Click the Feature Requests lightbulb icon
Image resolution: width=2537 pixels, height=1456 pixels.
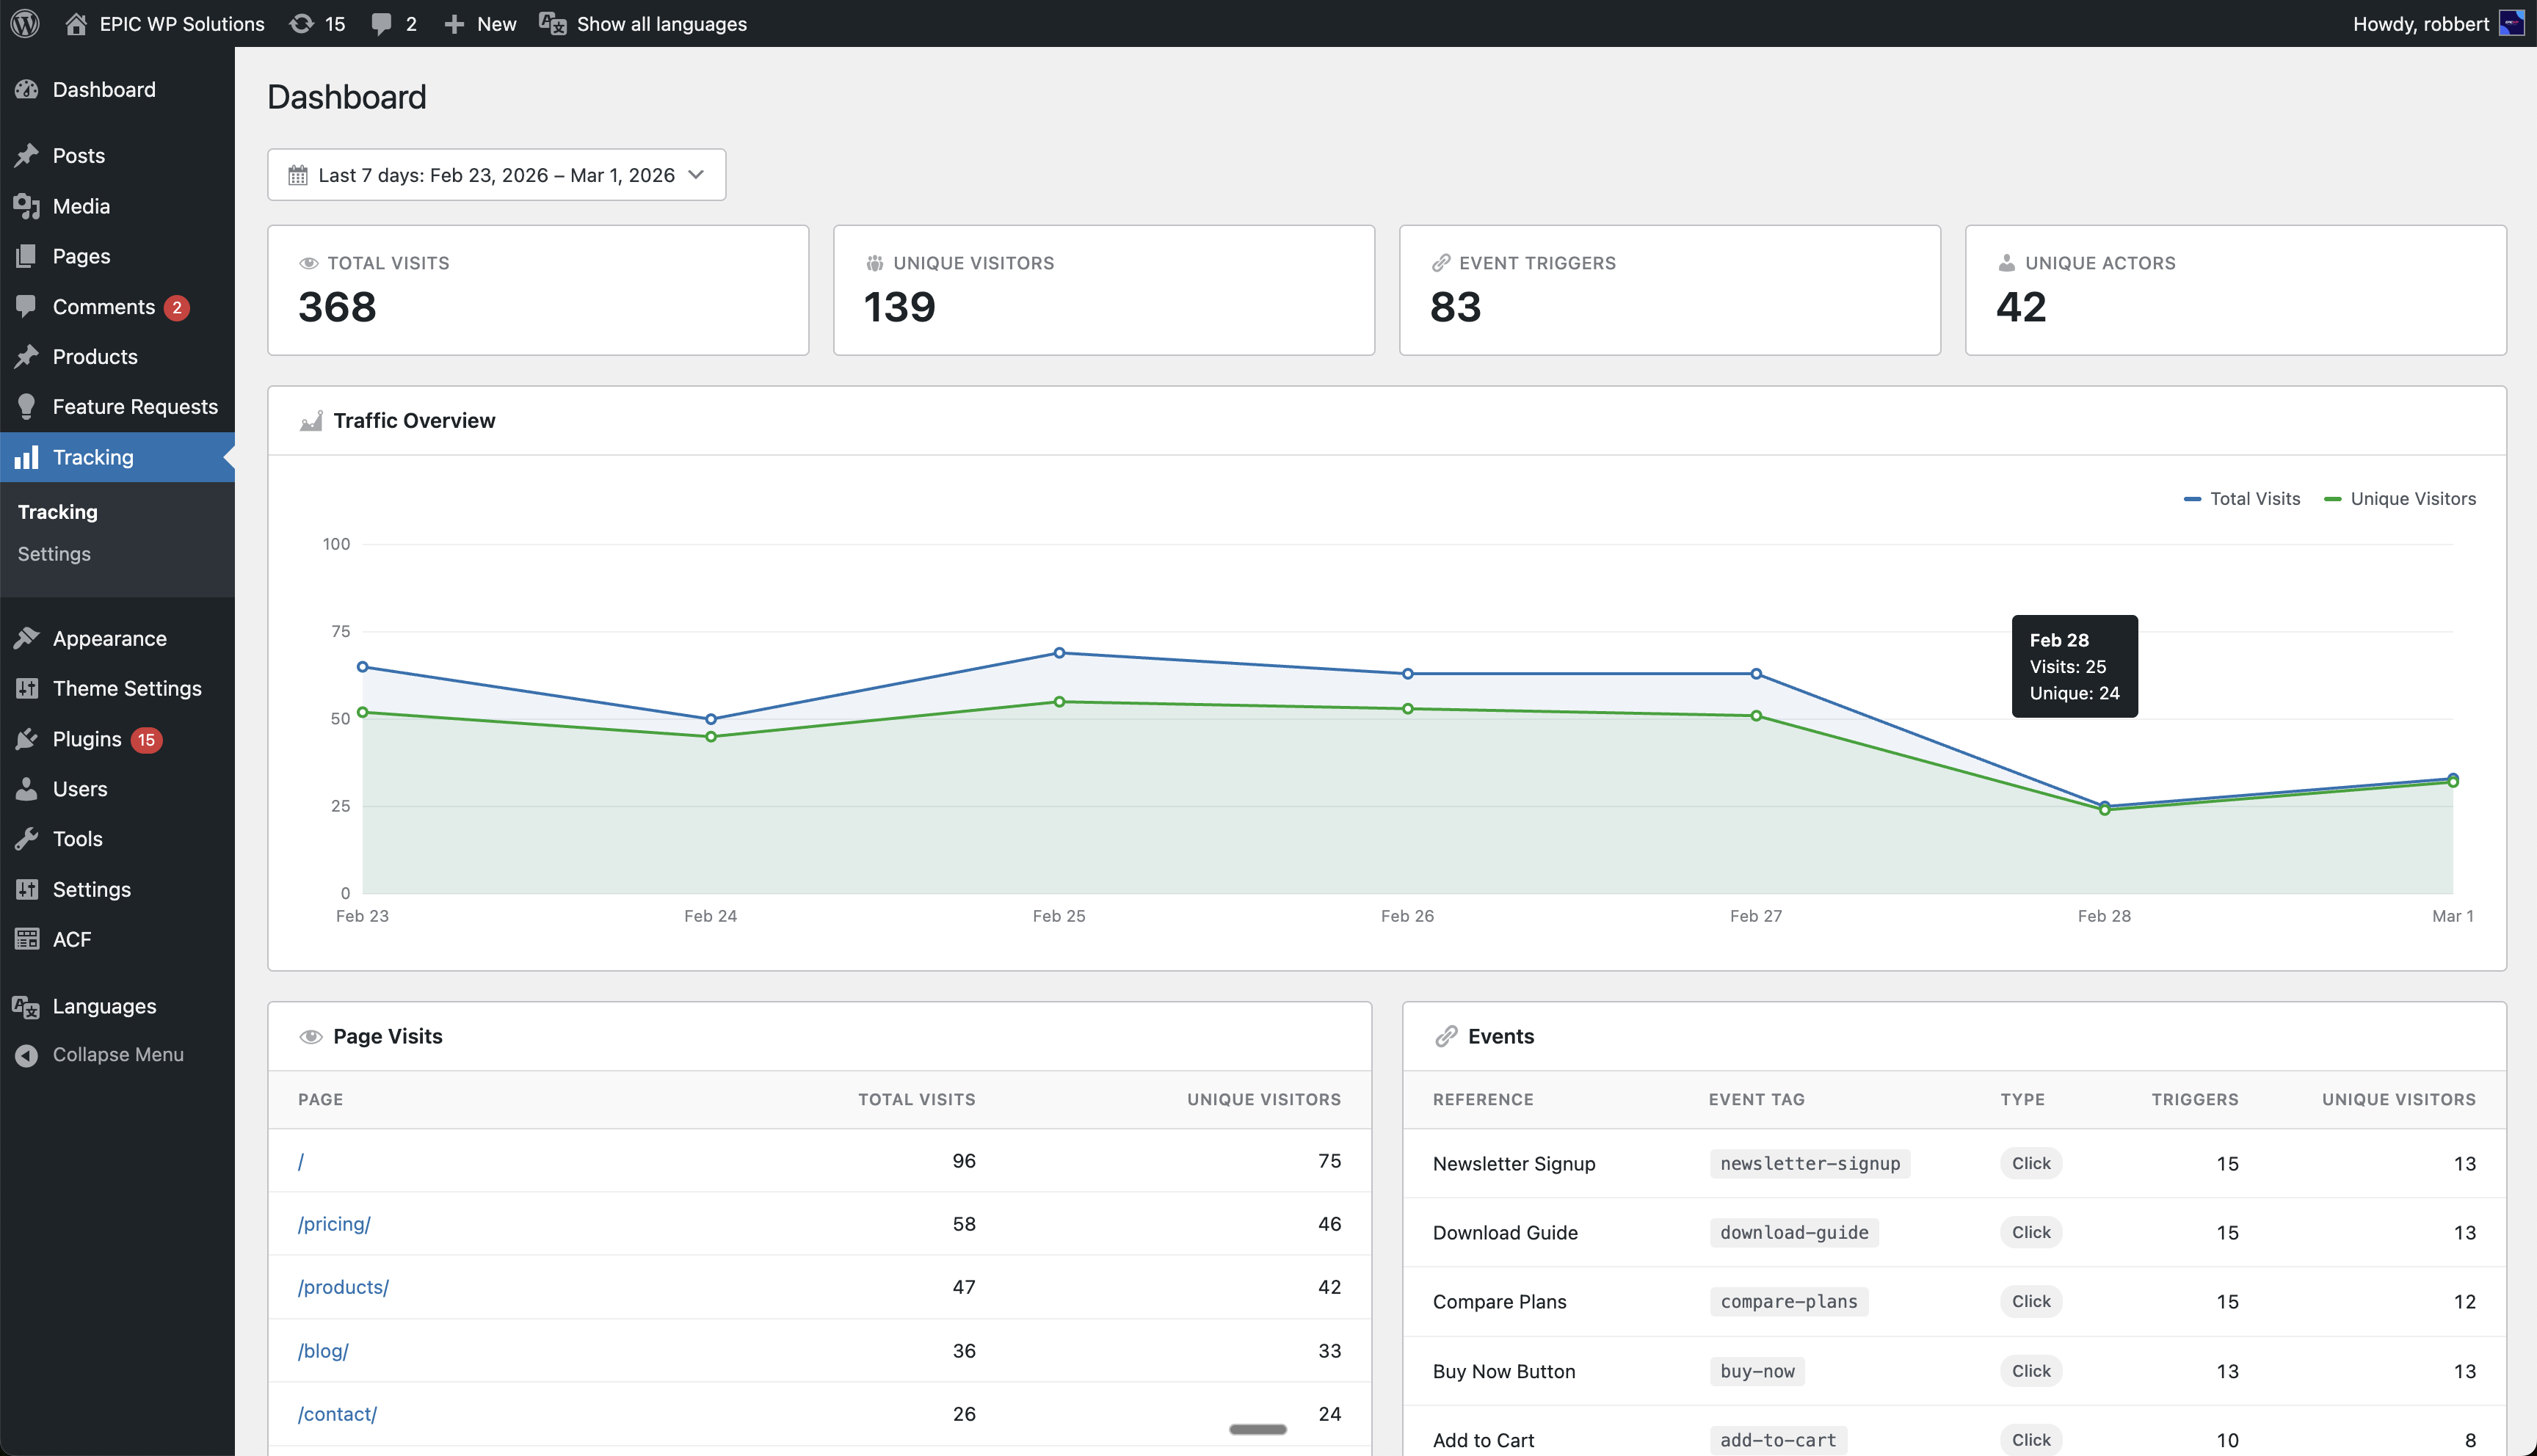click(27, 406)
